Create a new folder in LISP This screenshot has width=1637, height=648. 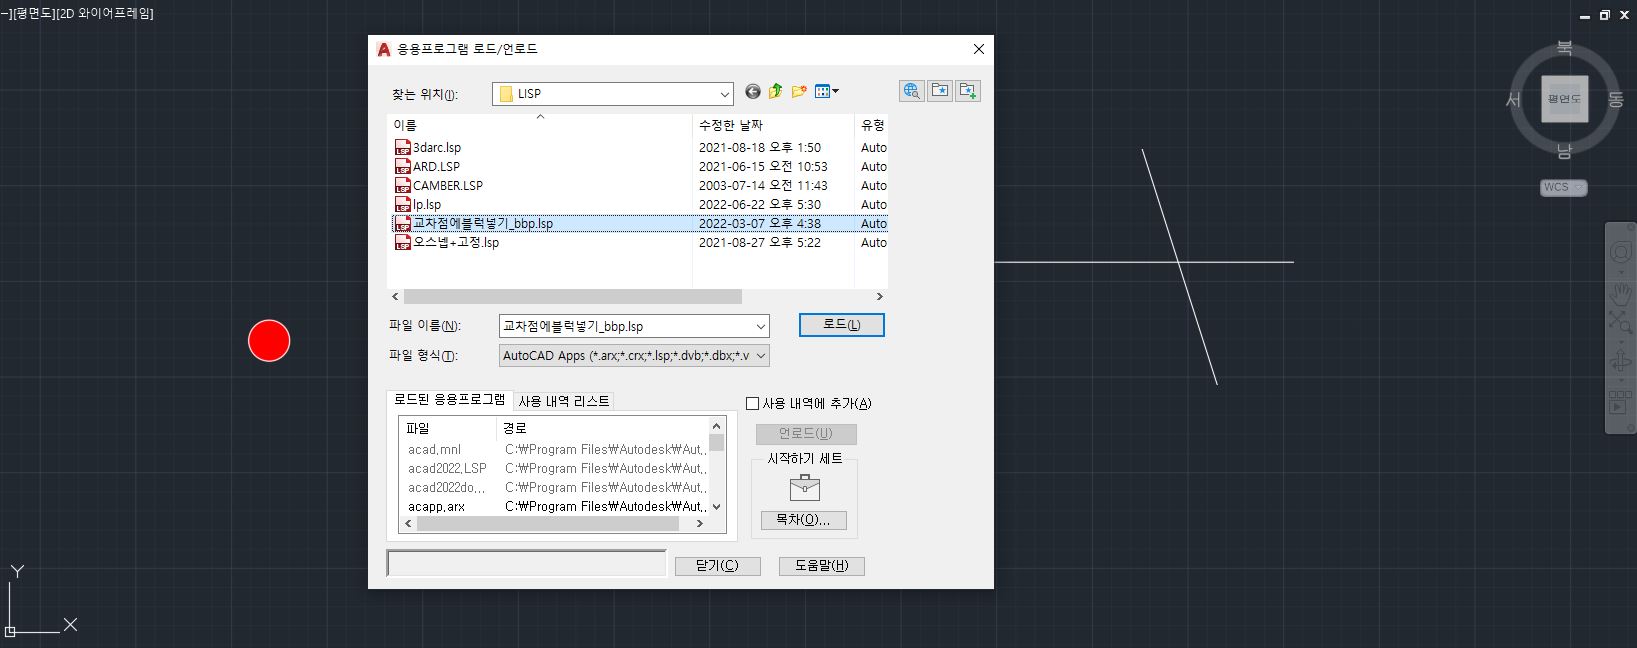(x=799, y=92)
